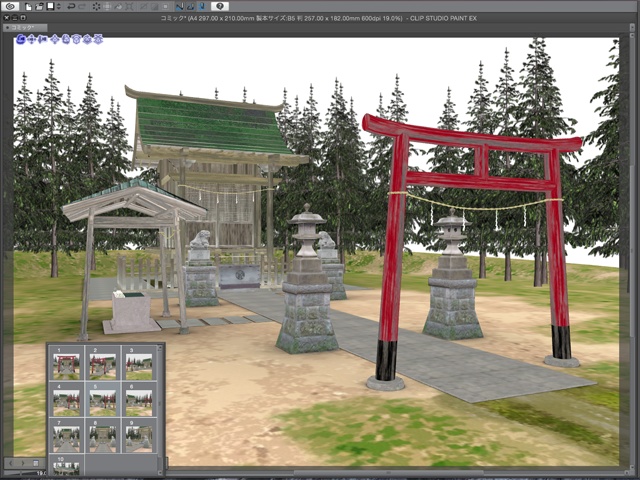Select the seventh 3D manipulator icon
The image size is (640, 480).
pos(87,39)
